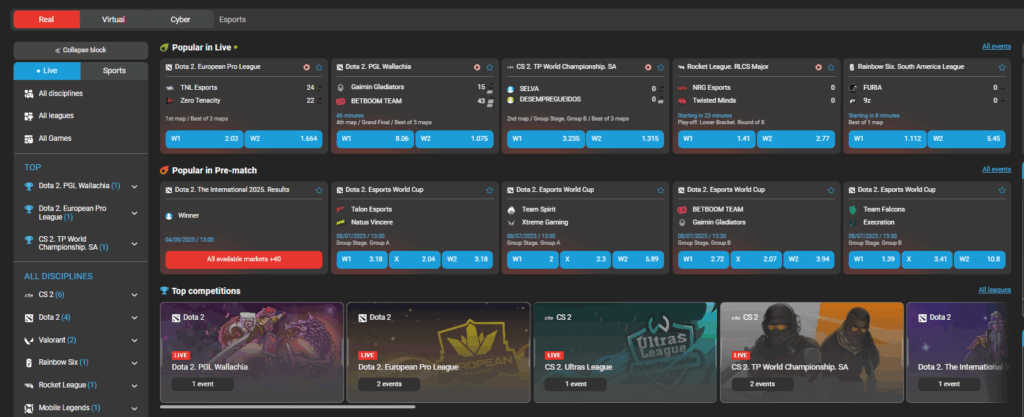Bet W1 1.112 on FURIA

click(887, 138)
